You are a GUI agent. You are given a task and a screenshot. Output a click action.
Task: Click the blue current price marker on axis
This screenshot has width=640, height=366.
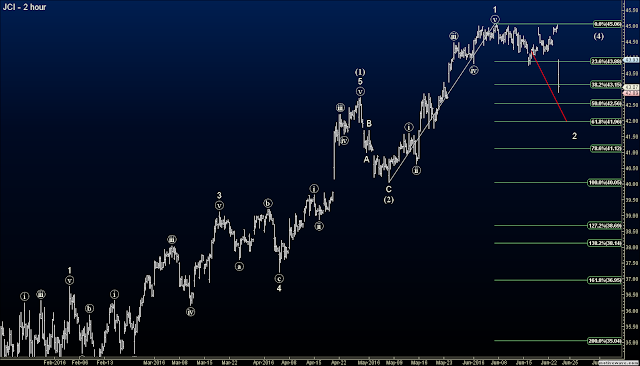click(x=632, y=60)
